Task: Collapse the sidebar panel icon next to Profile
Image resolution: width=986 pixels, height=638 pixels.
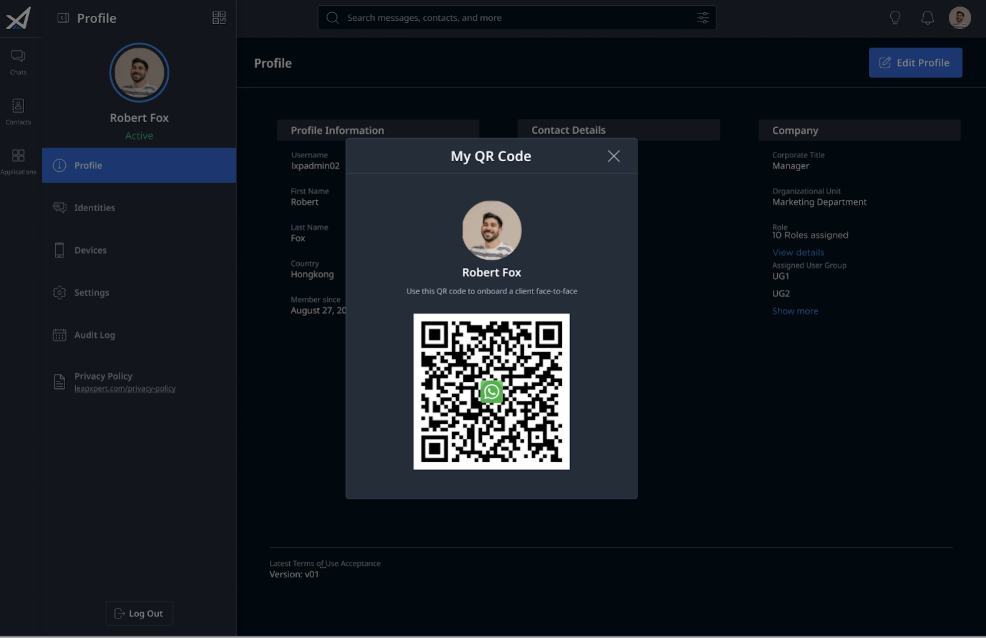Action: coord(63,18)
